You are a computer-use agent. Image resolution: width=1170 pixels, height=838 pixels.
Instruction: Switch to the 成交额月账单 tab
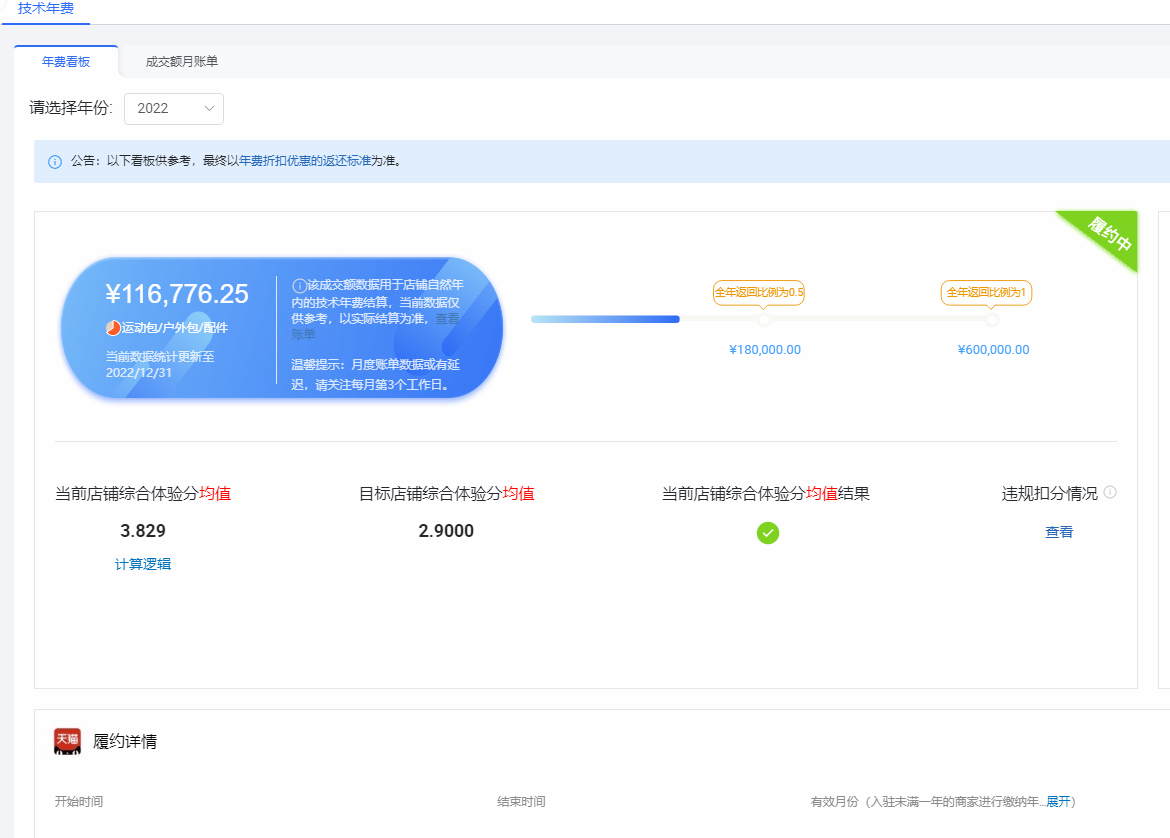[181, 61]
